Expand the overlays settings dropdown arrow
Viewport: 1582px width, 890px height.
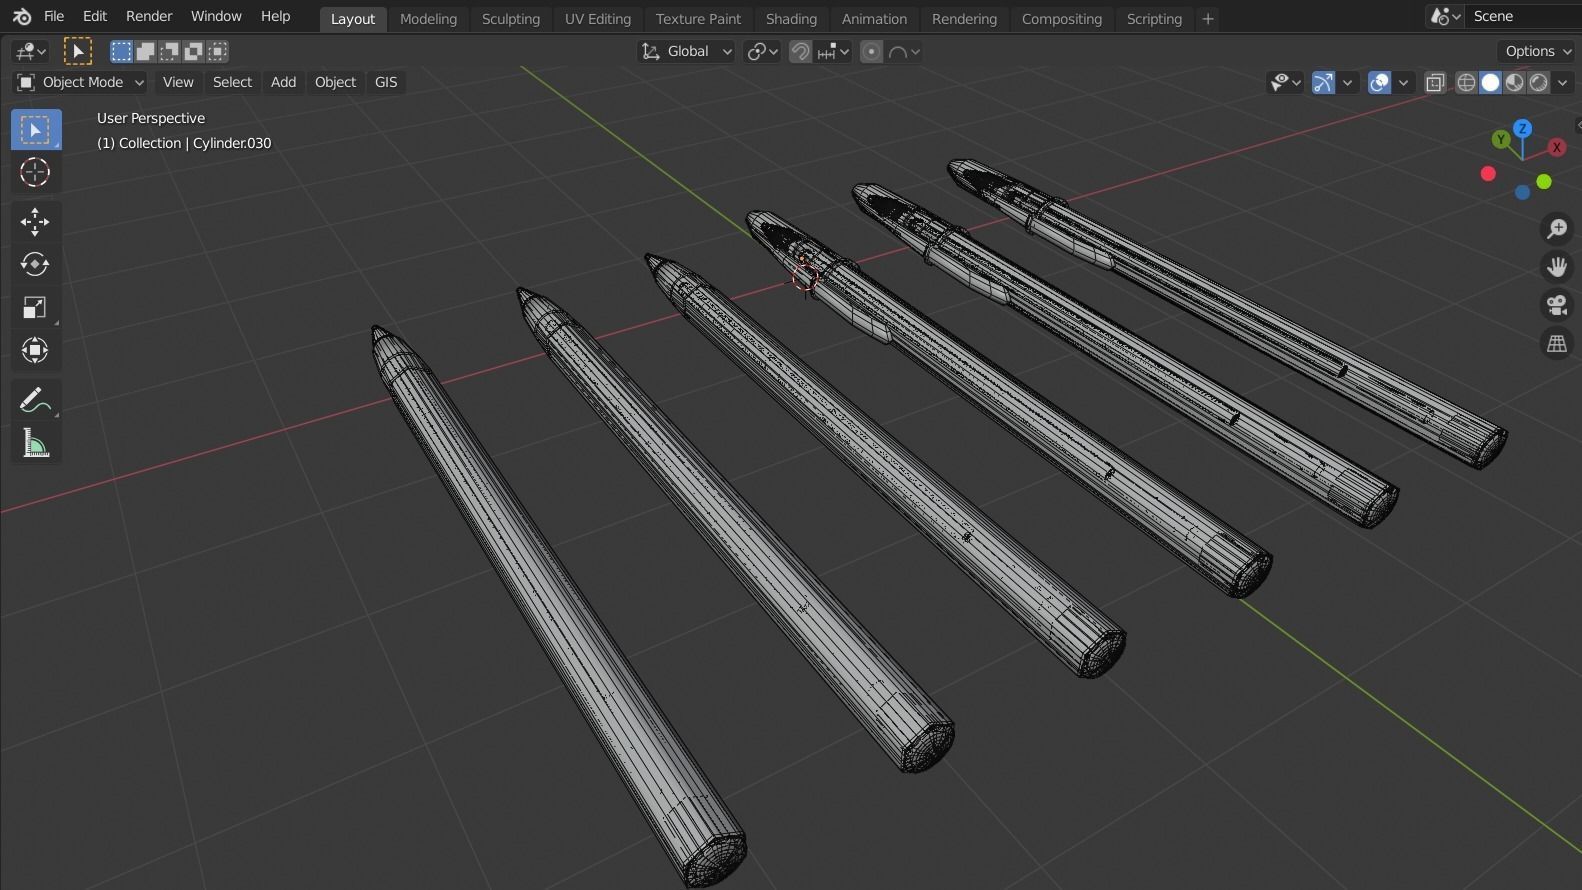(1404, 82)
